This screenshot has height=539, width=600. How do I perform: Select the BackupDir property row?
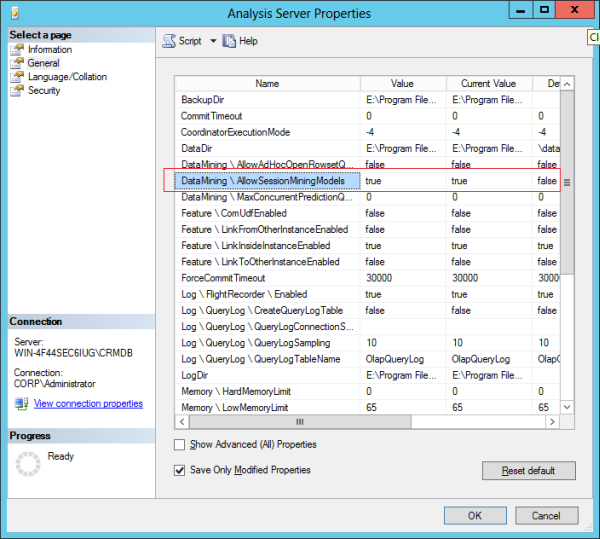[367, 100]
